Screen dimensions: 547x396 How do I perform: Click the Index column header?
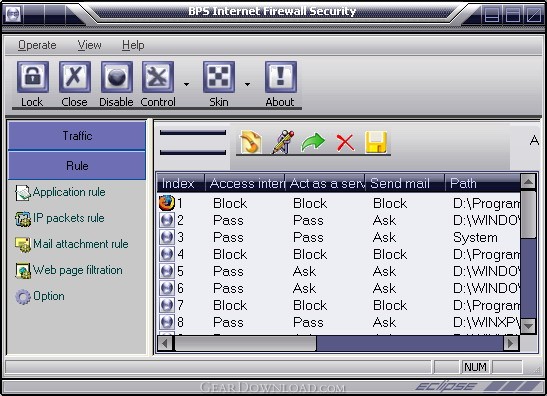pos(181,183)
